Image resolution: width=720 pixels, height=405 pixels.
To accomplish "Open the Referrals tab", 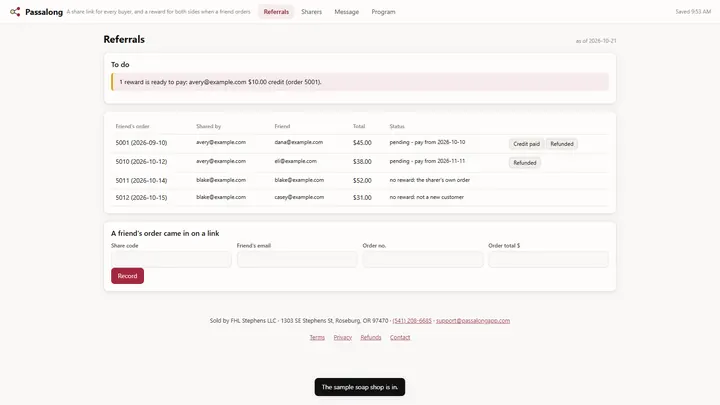I will [x=276, y=11].
